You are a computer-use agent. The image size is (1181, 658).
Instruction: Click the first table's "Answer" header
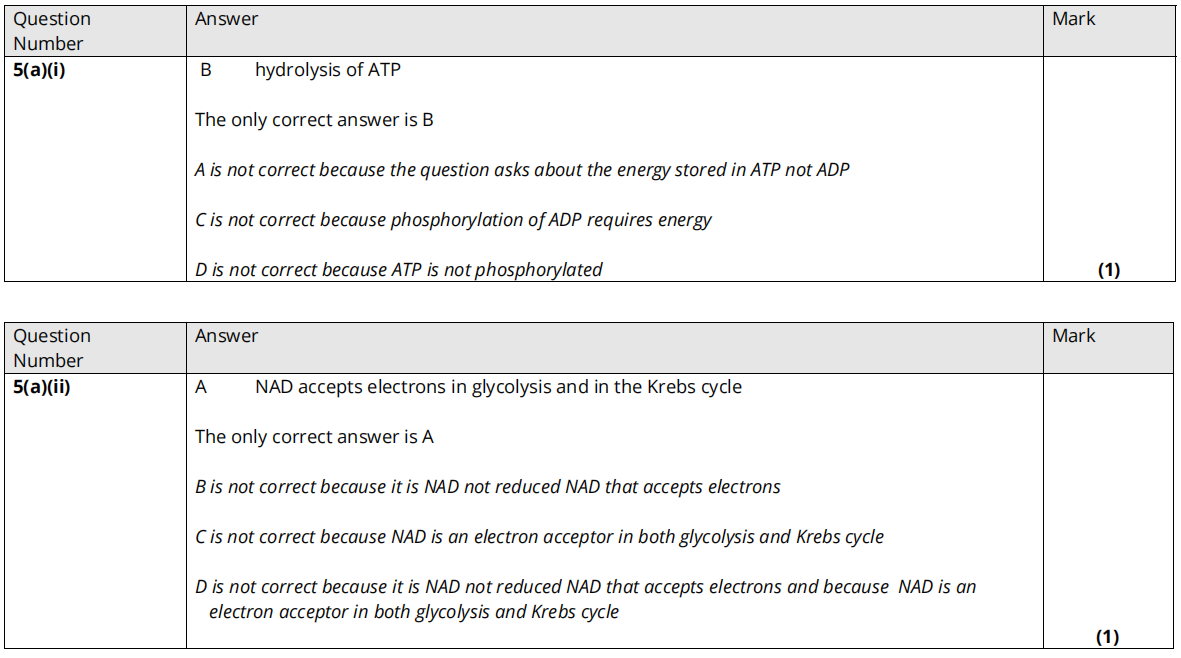[226, 19]
